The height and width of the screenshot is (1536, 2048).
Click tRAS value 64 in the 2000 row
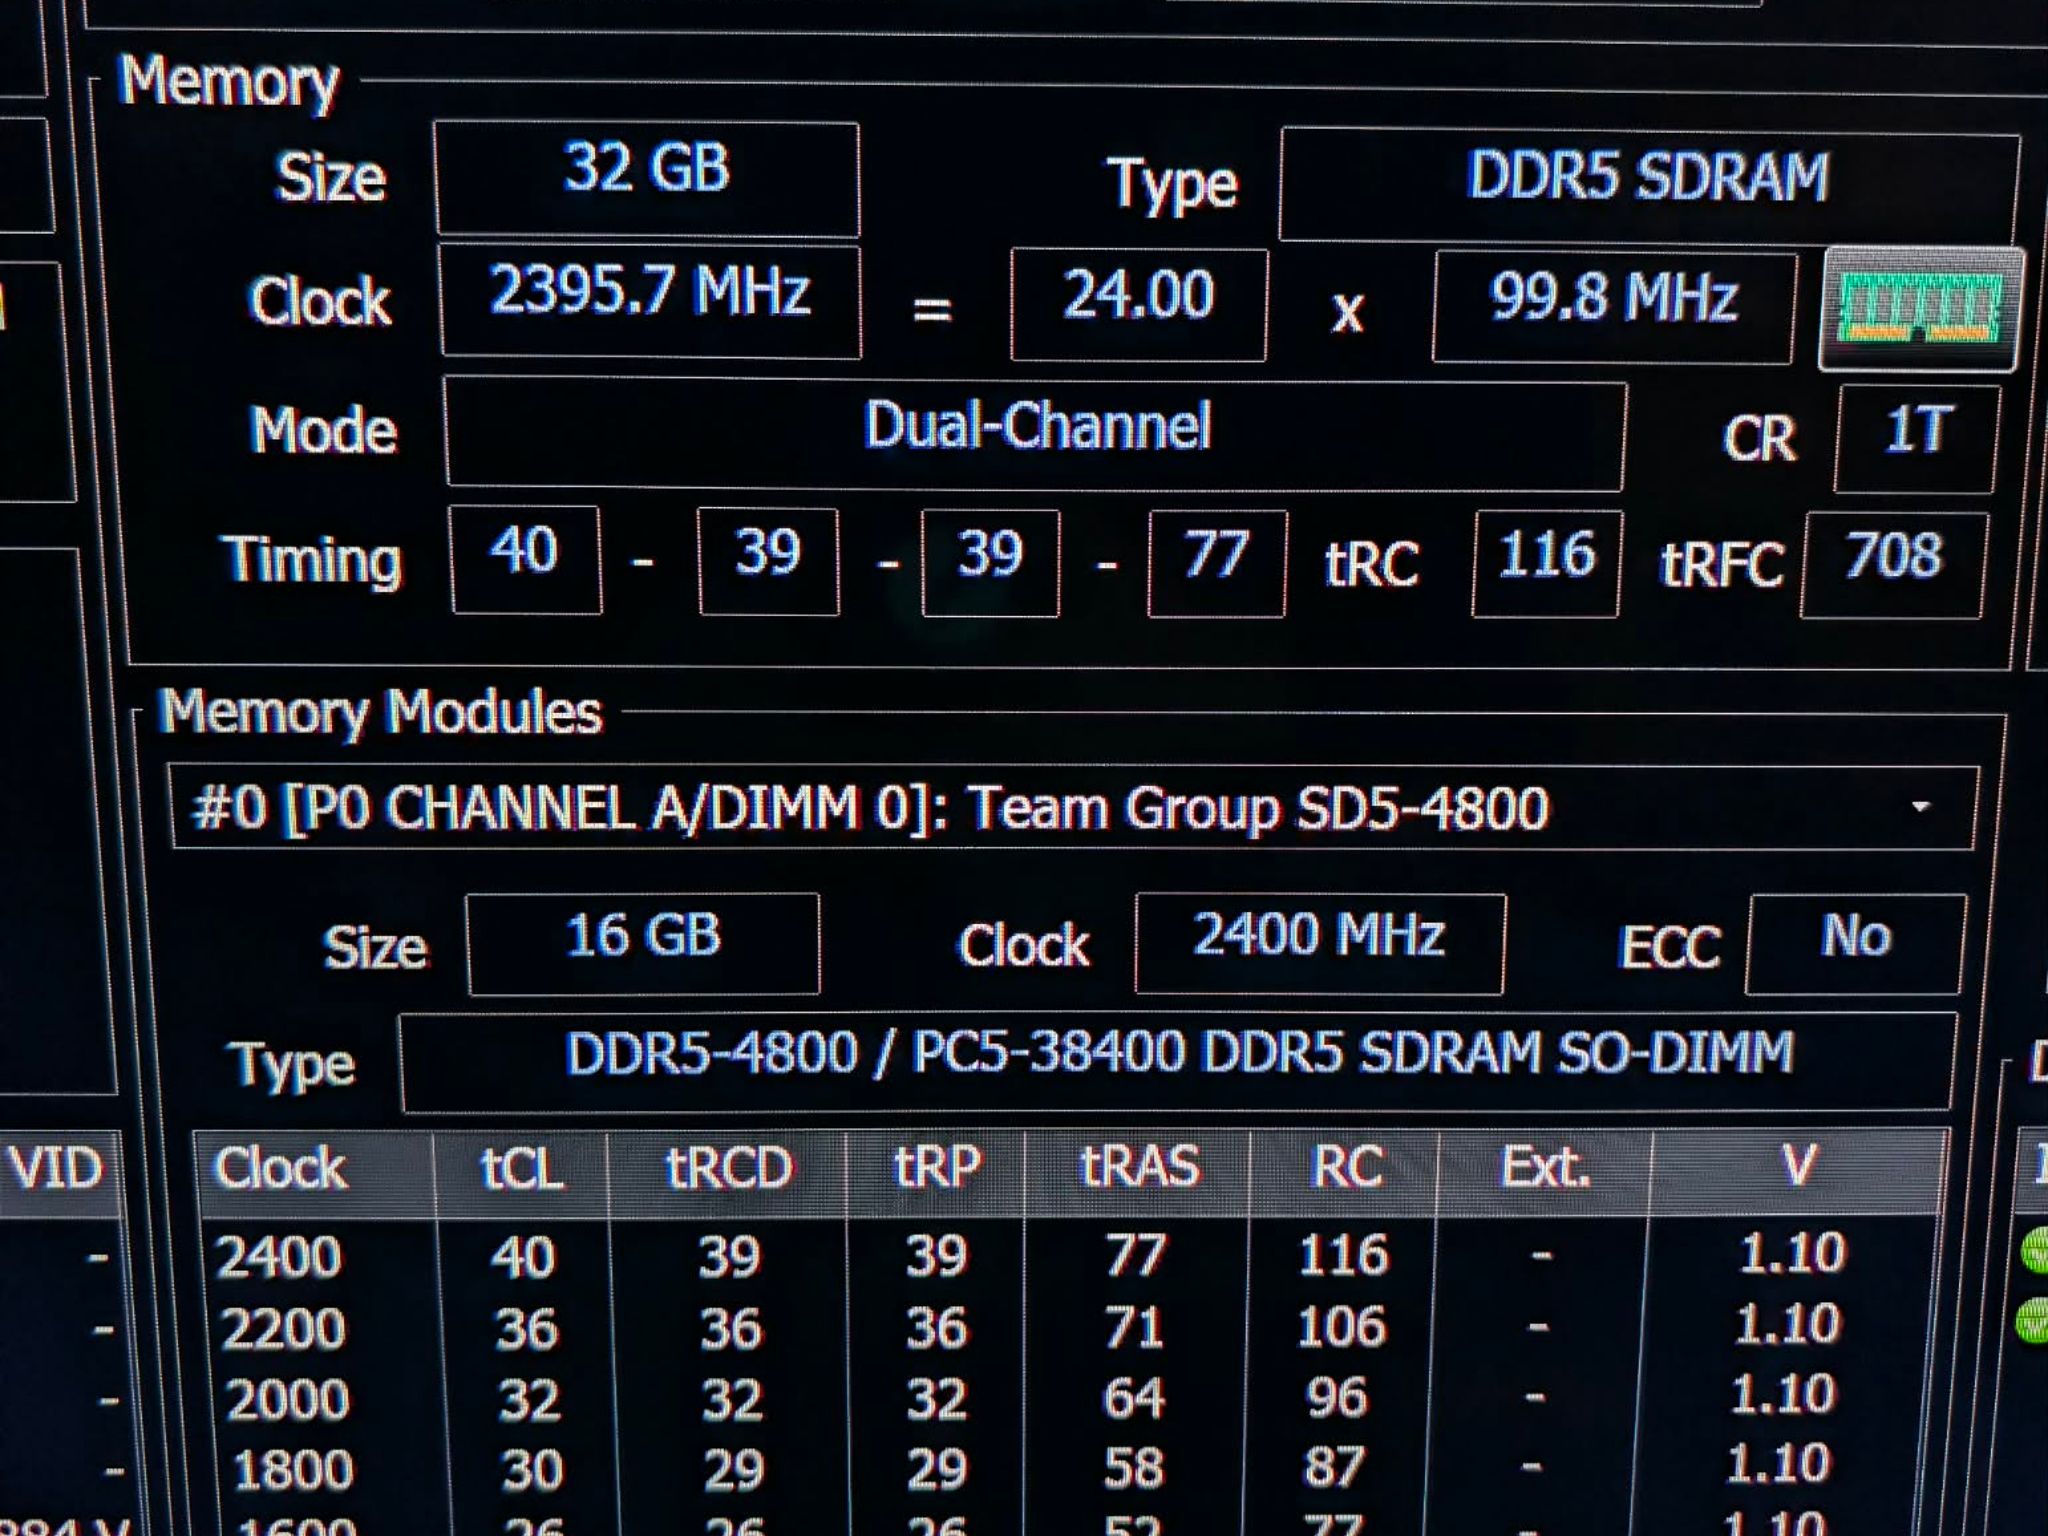[1134, 1397]
